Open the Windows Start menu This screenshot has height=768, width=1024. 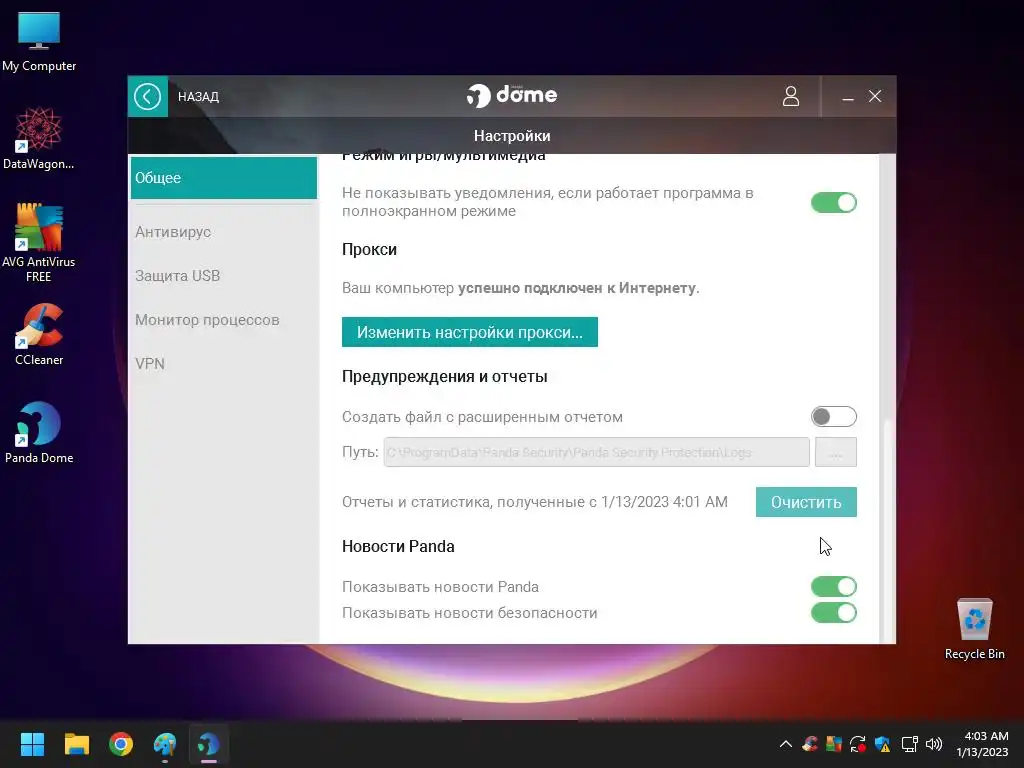pyautogui.click(x=32, y=744)
